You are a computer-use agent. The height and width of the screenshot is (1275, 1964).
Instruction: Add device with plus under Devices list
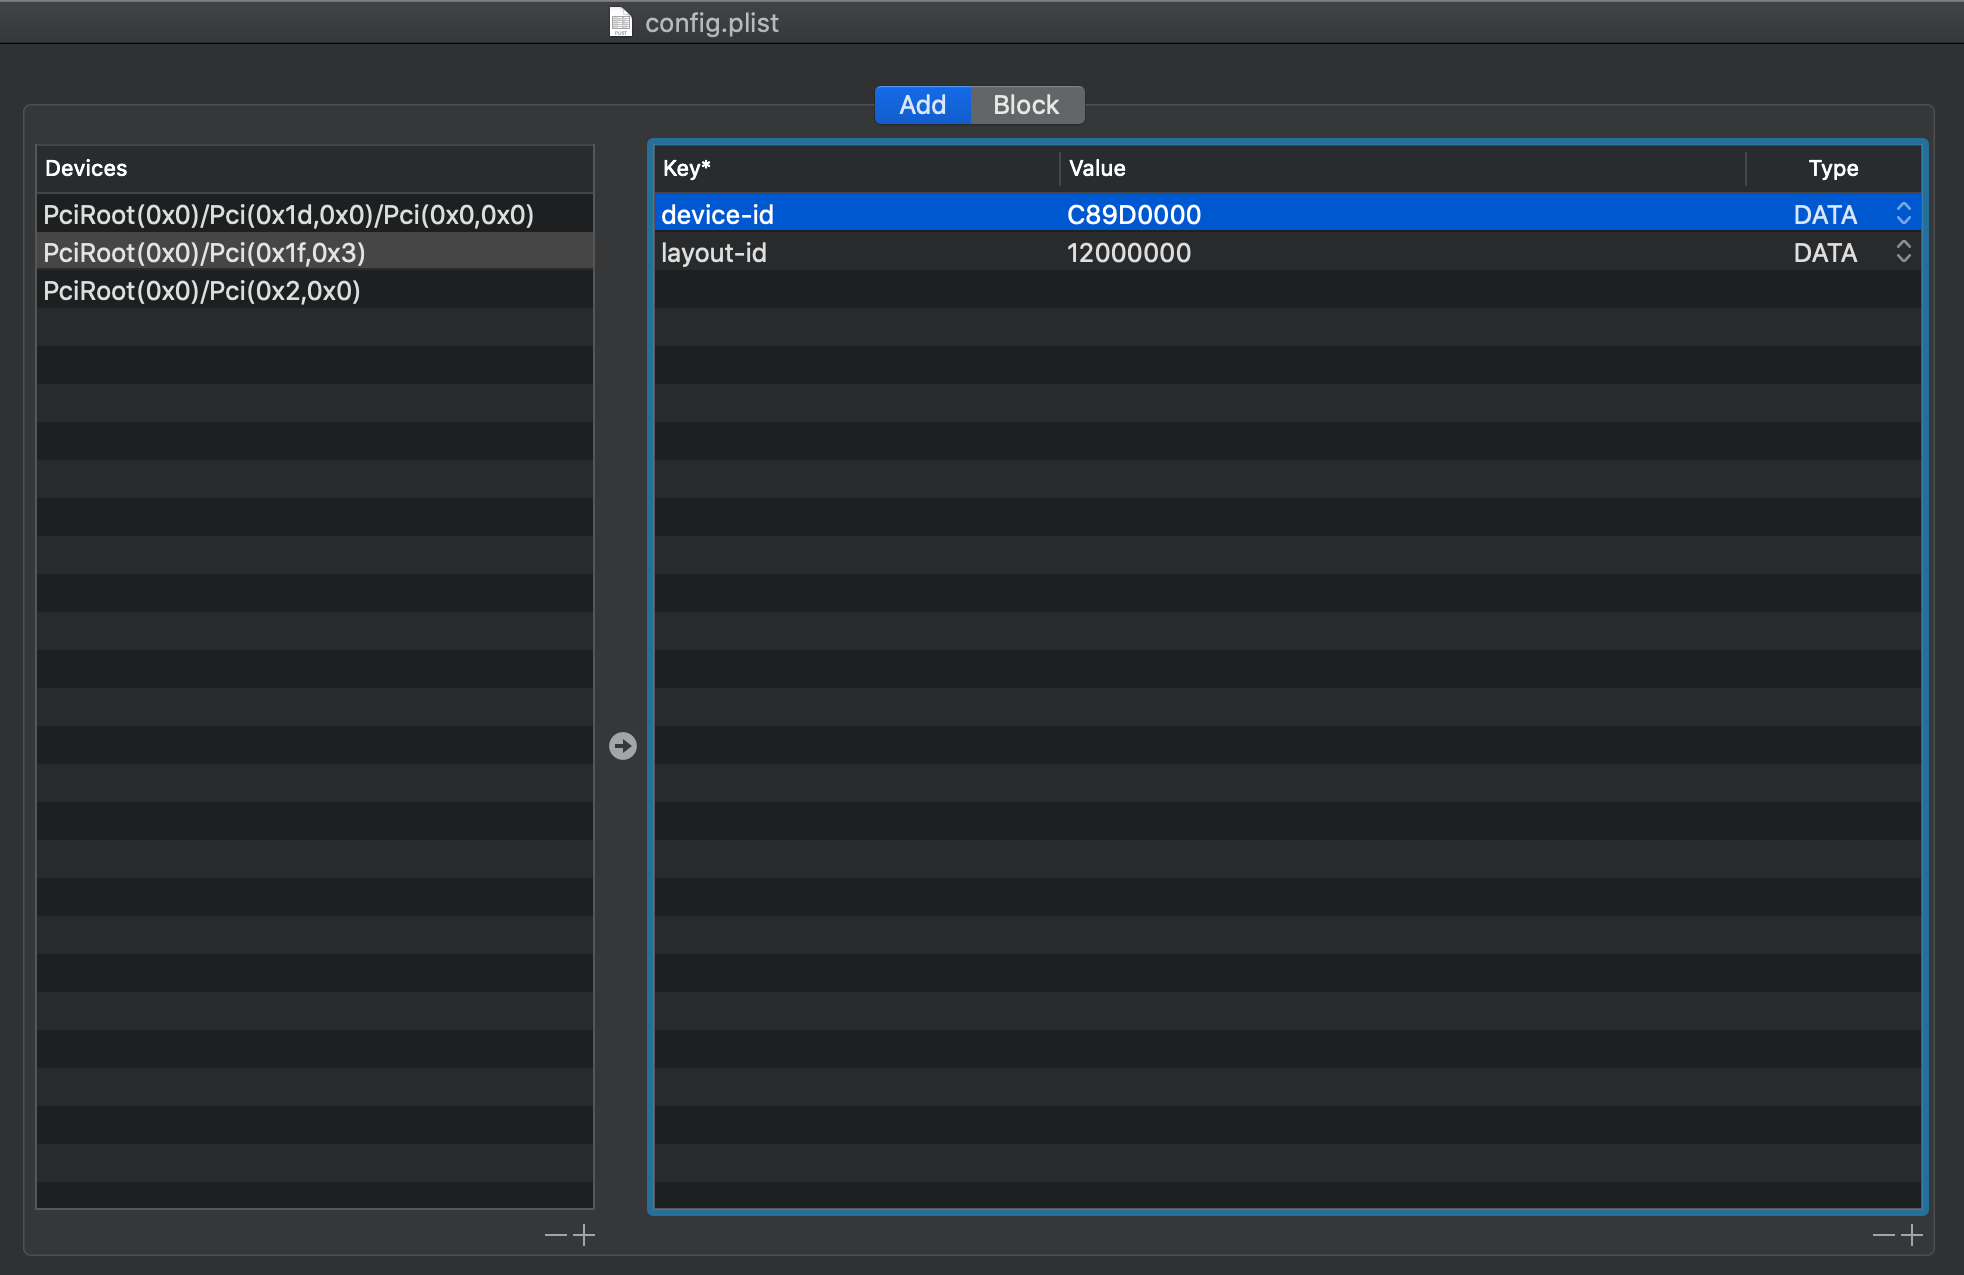[584, 1236]
